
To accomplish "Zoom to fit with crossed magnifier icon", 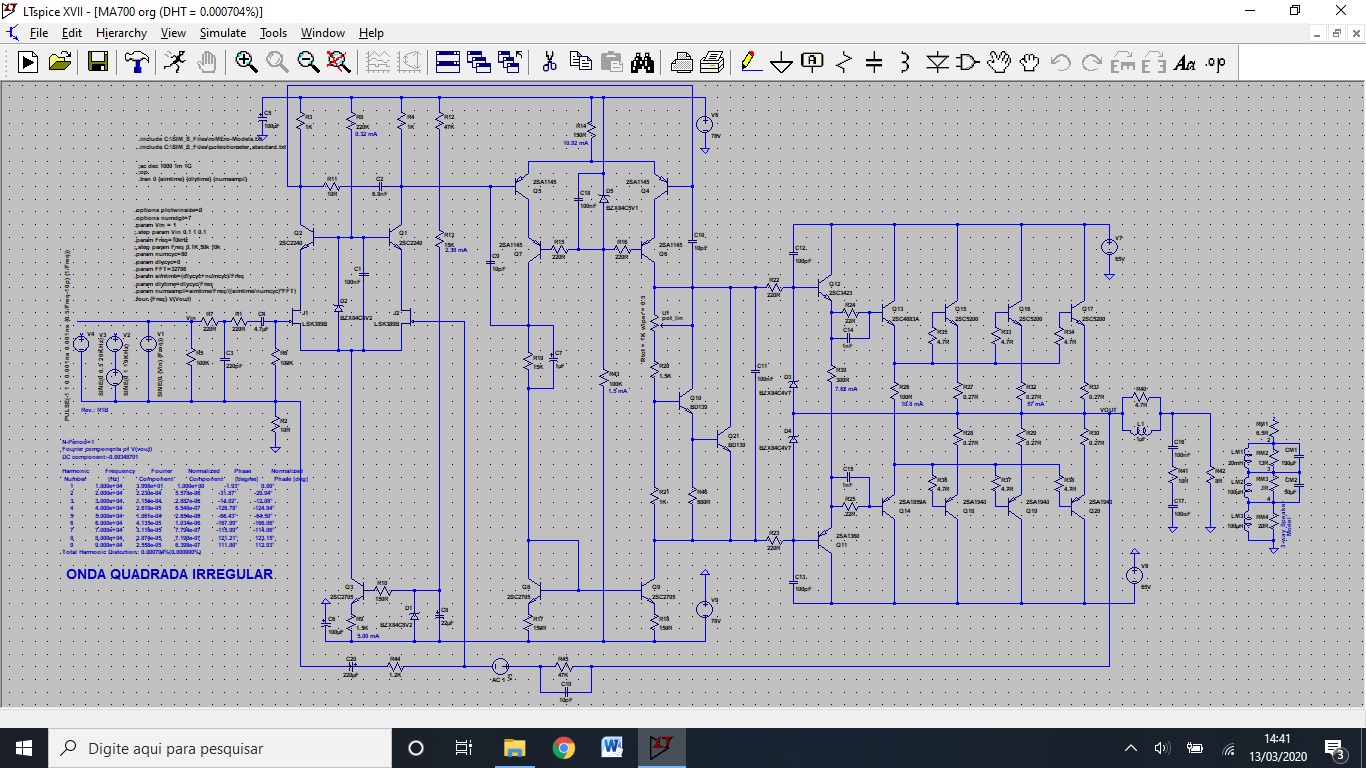I will point(339,62).
